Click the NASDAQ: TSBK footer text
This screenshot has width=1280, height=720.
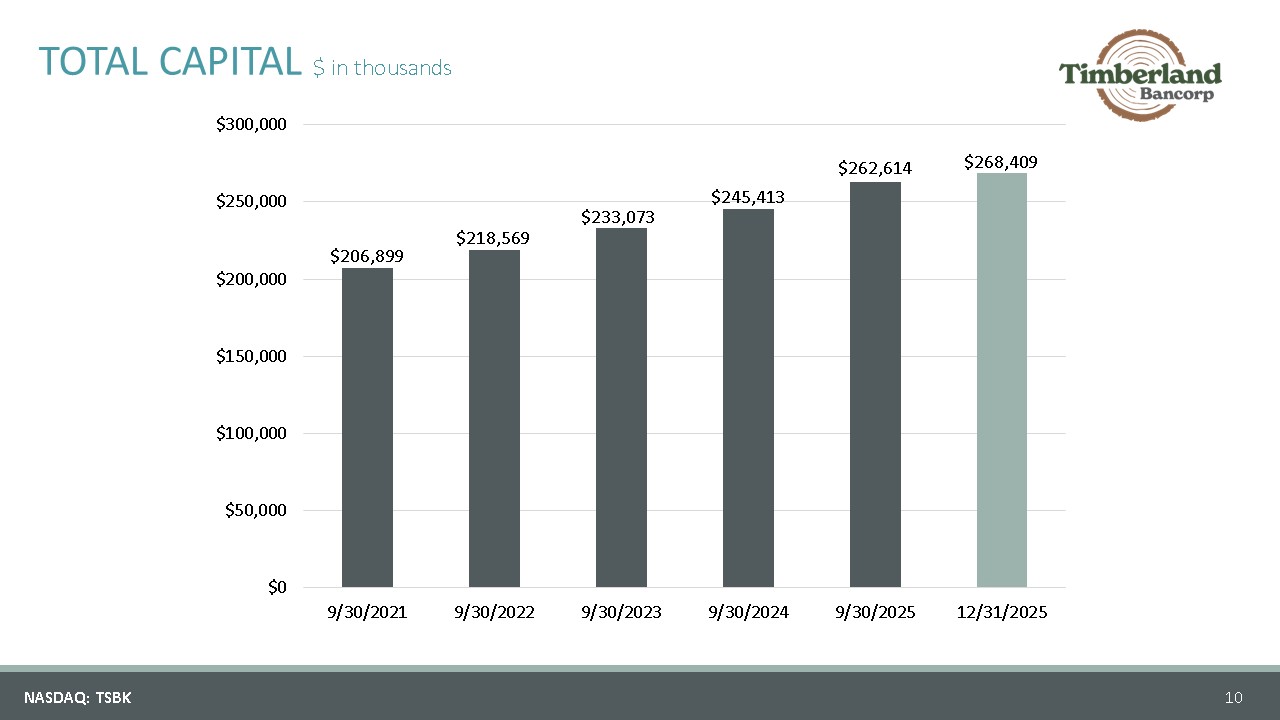pyautogui.click(x=77, y=697)
